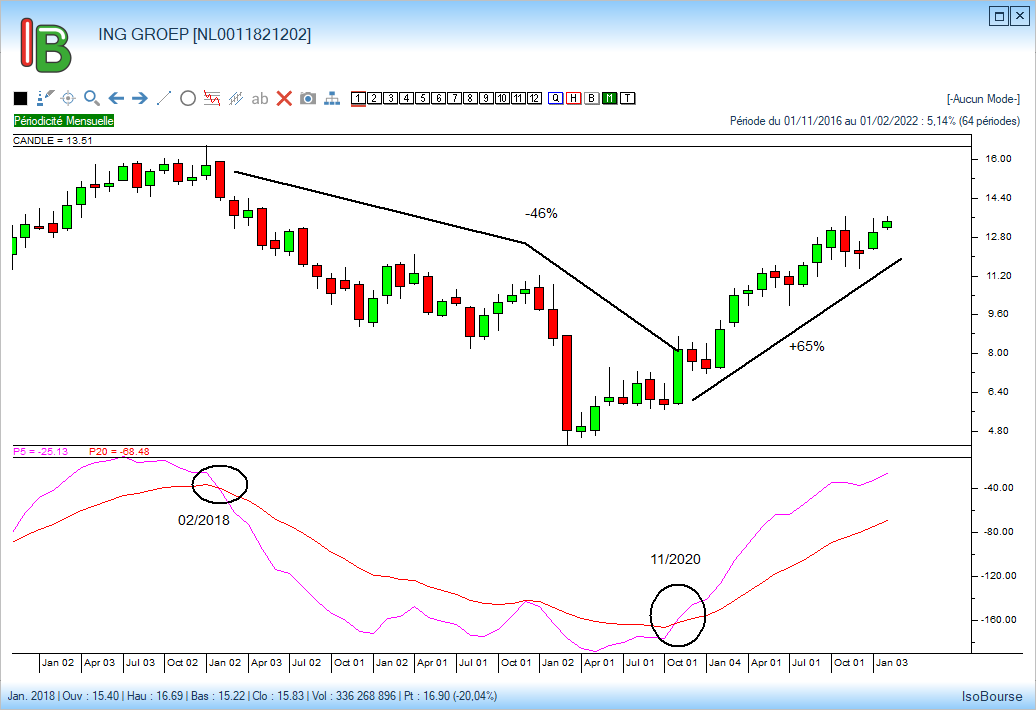Take a snapshot with camera icon
This screenshot has width=1036, height=710.
tap(308, 98)
